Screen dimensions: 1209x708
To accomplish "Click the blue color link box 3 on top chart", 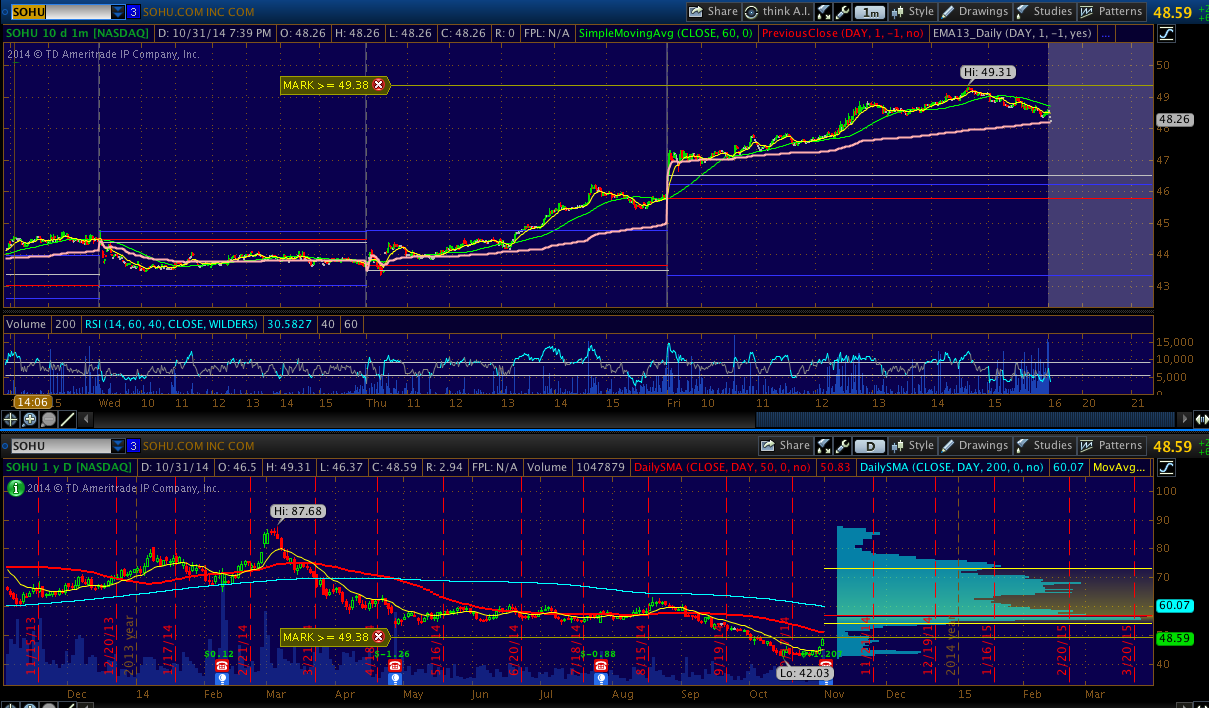I will [133, 12].
